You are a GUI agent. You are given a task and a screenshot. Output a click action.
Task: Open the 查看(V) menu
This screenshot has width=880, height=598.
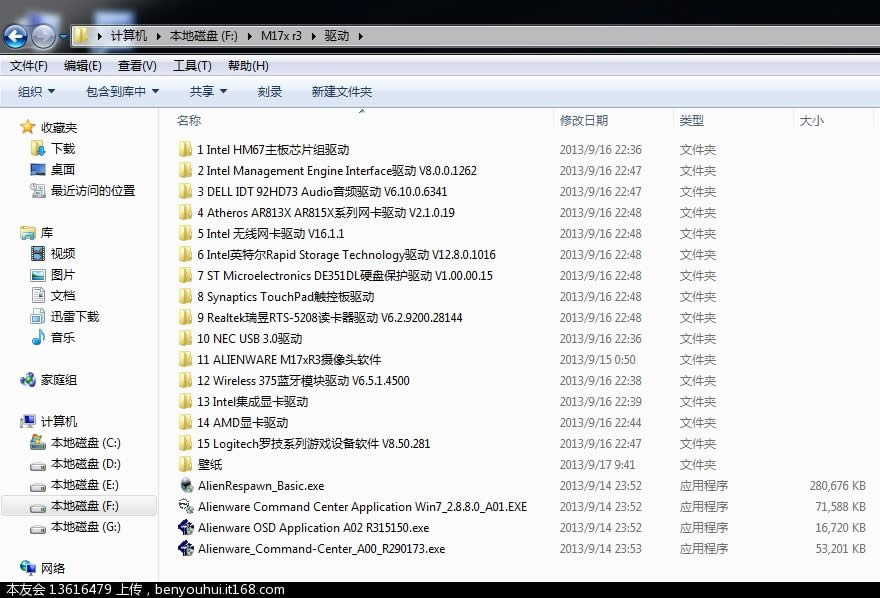point(137,66)
